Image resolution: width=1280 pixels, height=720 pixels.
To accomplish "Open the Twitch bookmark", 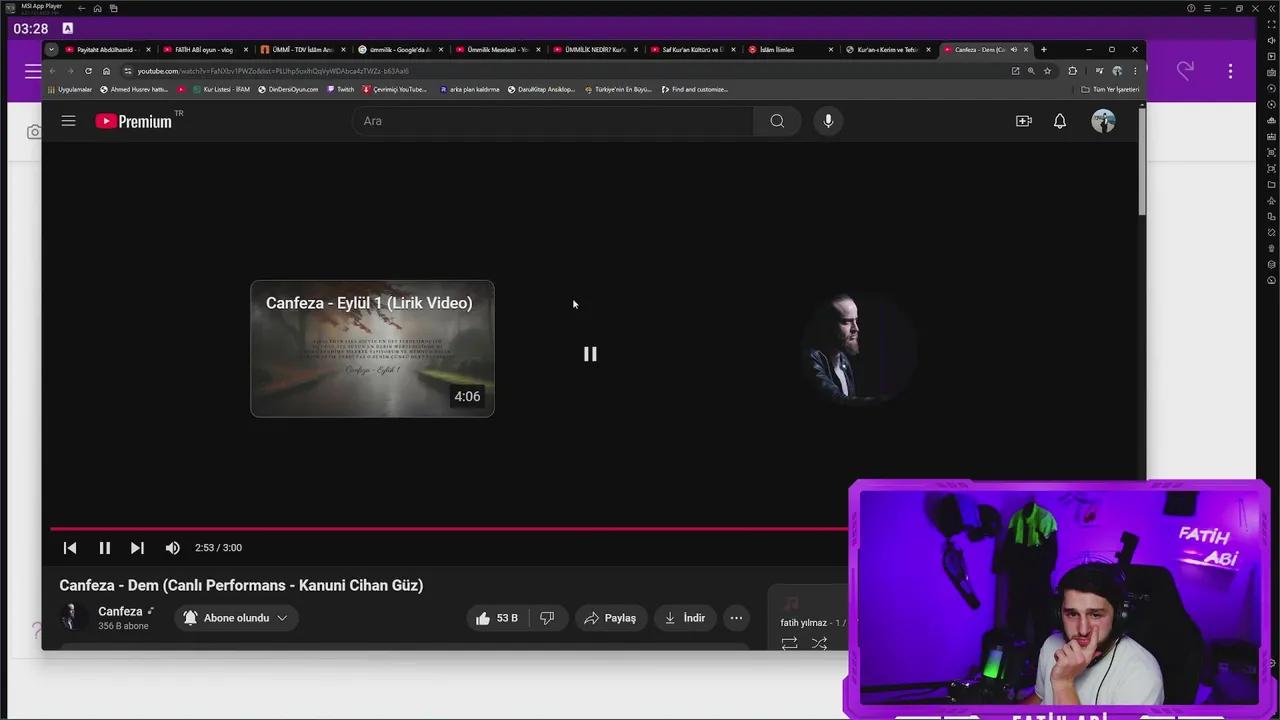I will (341, 89).
